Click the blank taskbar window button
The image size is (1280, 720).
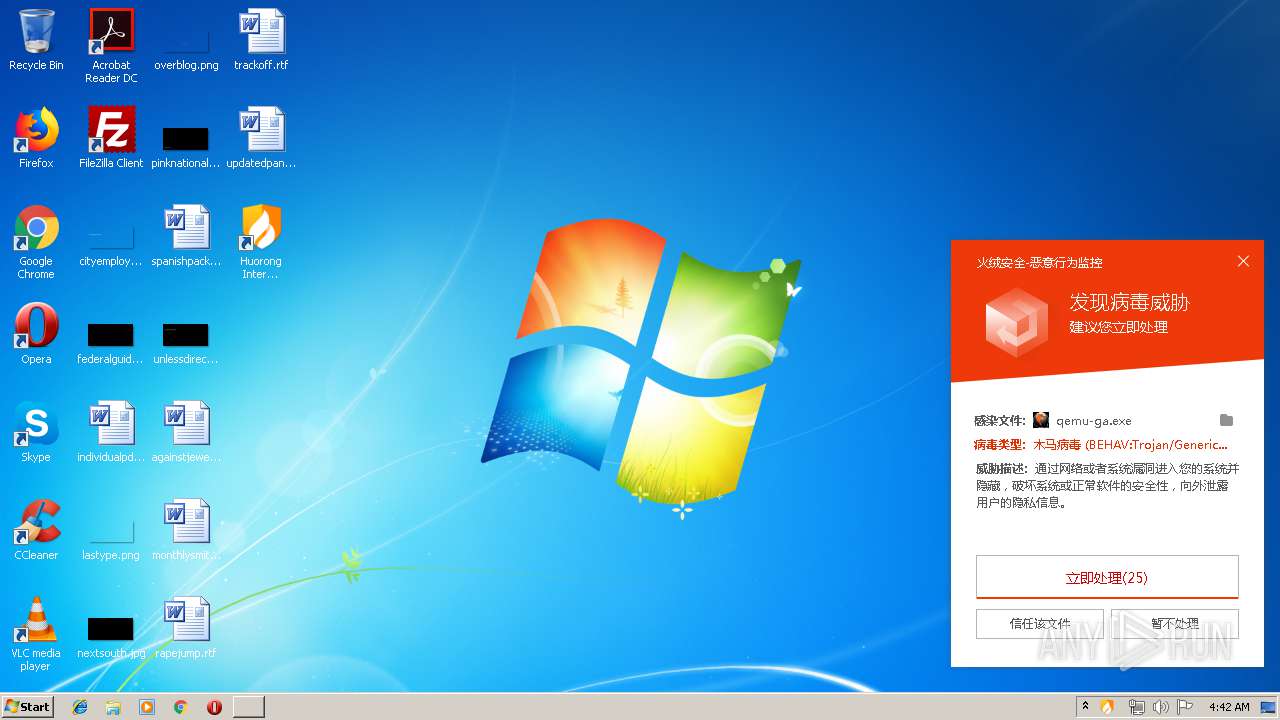click(249, 707)
